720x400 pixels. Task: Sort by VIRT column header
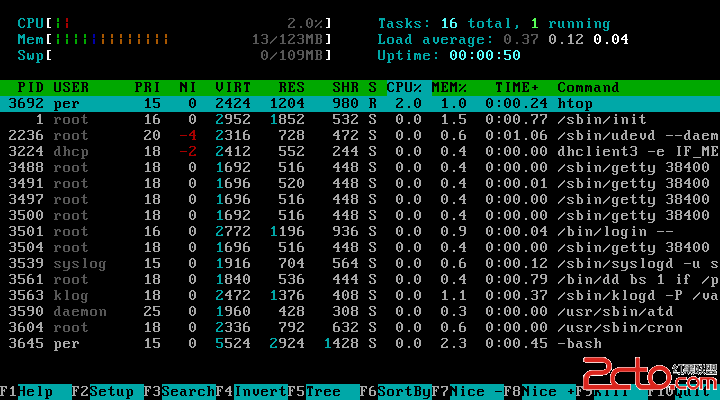(x=233, y=87)
